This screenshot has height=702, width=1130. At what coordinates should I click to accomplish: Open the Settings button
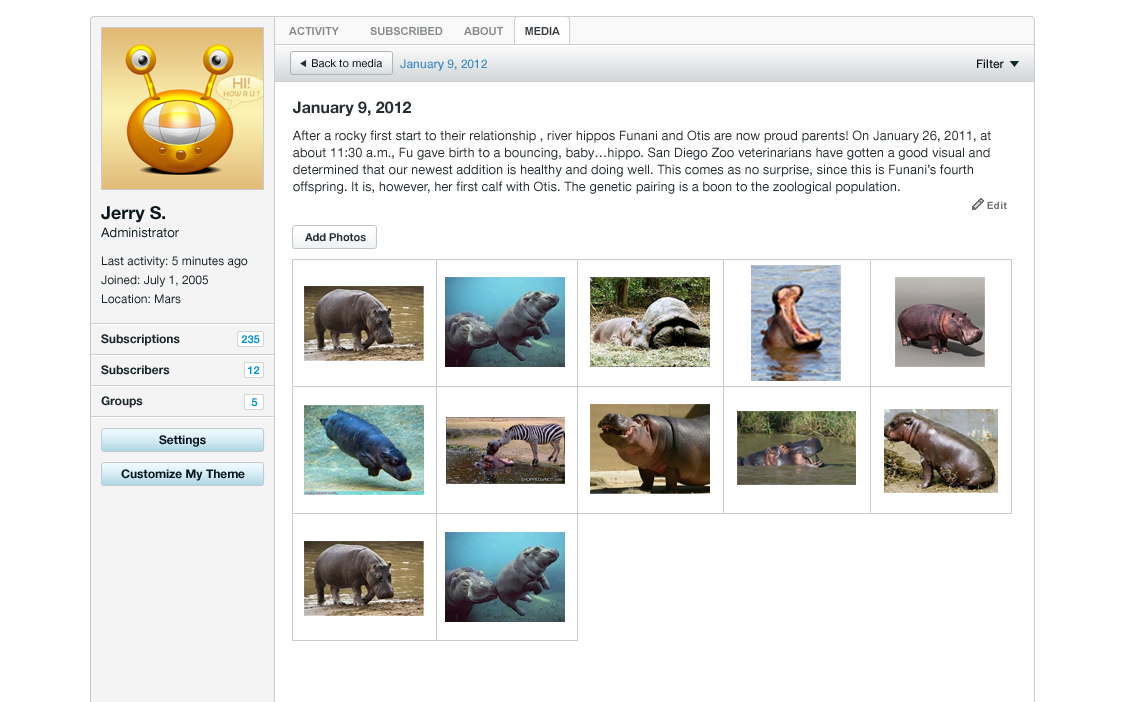pos(182,440)
